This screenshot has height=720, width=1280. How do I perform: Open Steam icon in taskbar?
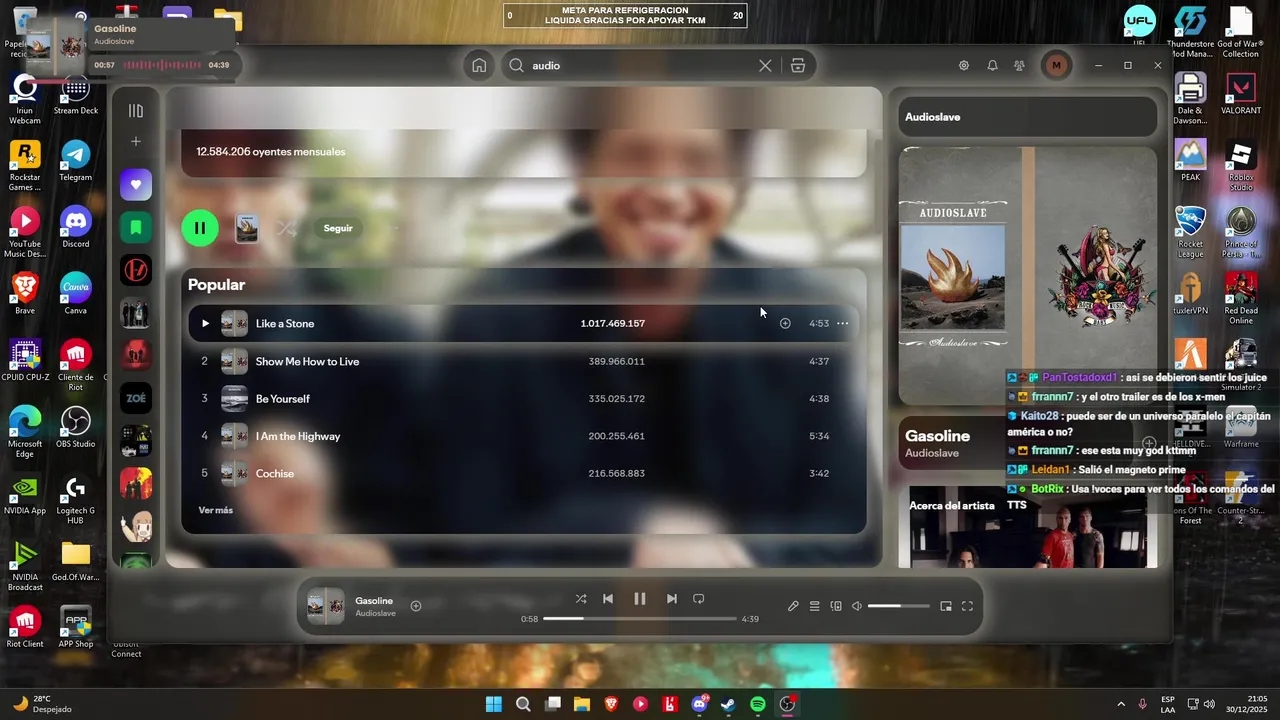pos(728,704)
